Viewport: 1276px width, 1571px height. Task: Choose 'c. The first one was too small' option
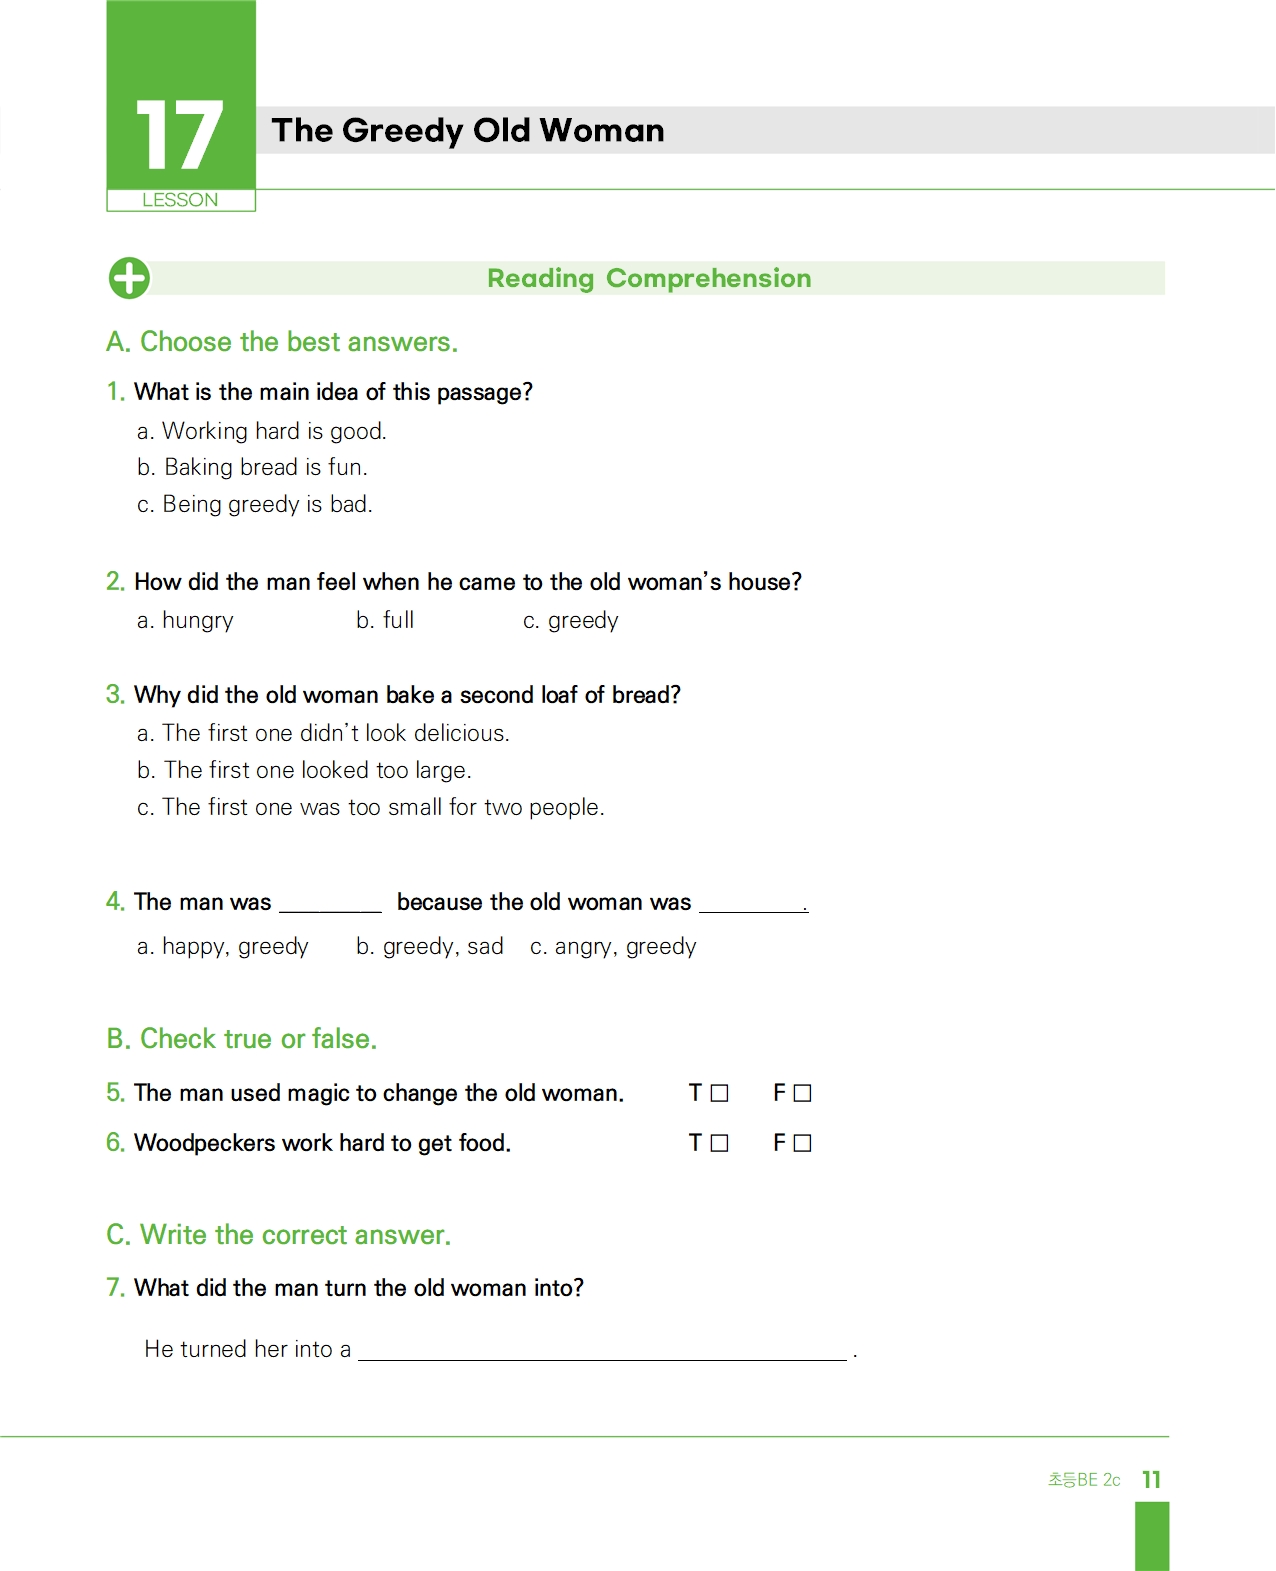[x=371, y=807]
